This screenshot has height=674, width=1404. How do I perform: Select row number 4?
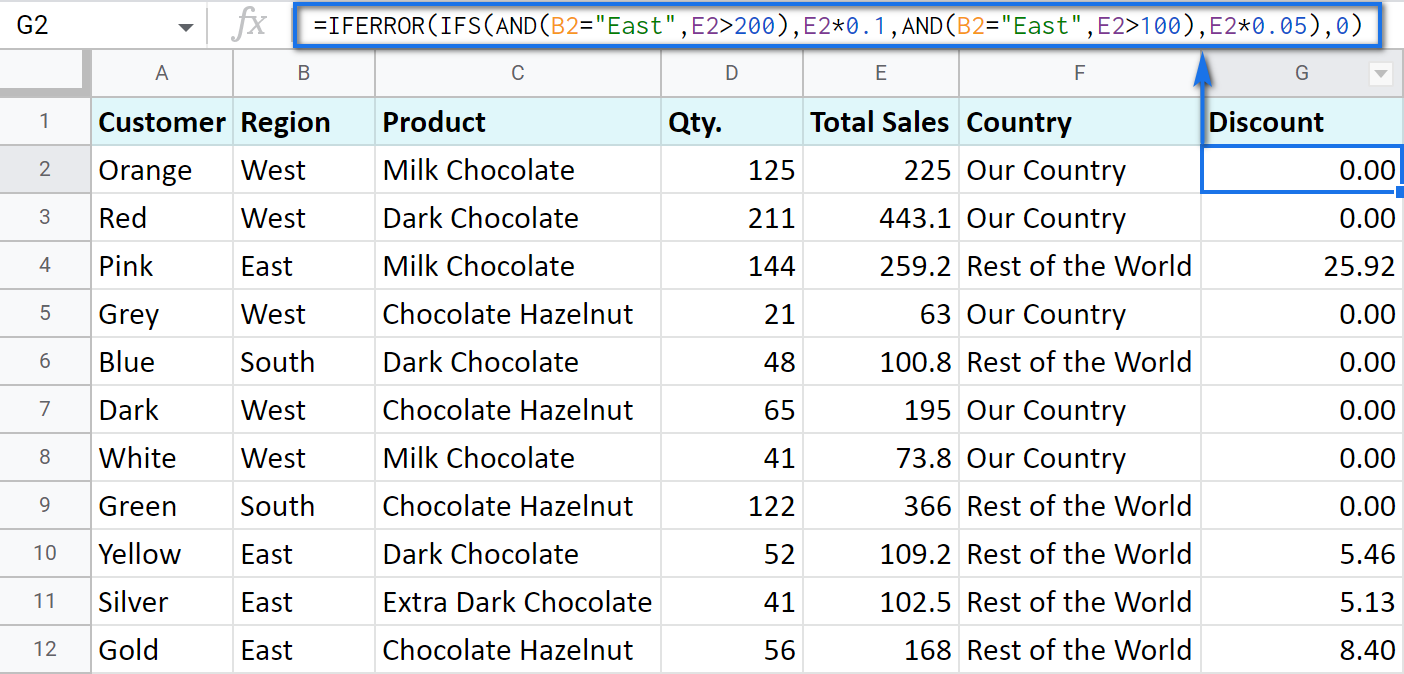[45, 265]
